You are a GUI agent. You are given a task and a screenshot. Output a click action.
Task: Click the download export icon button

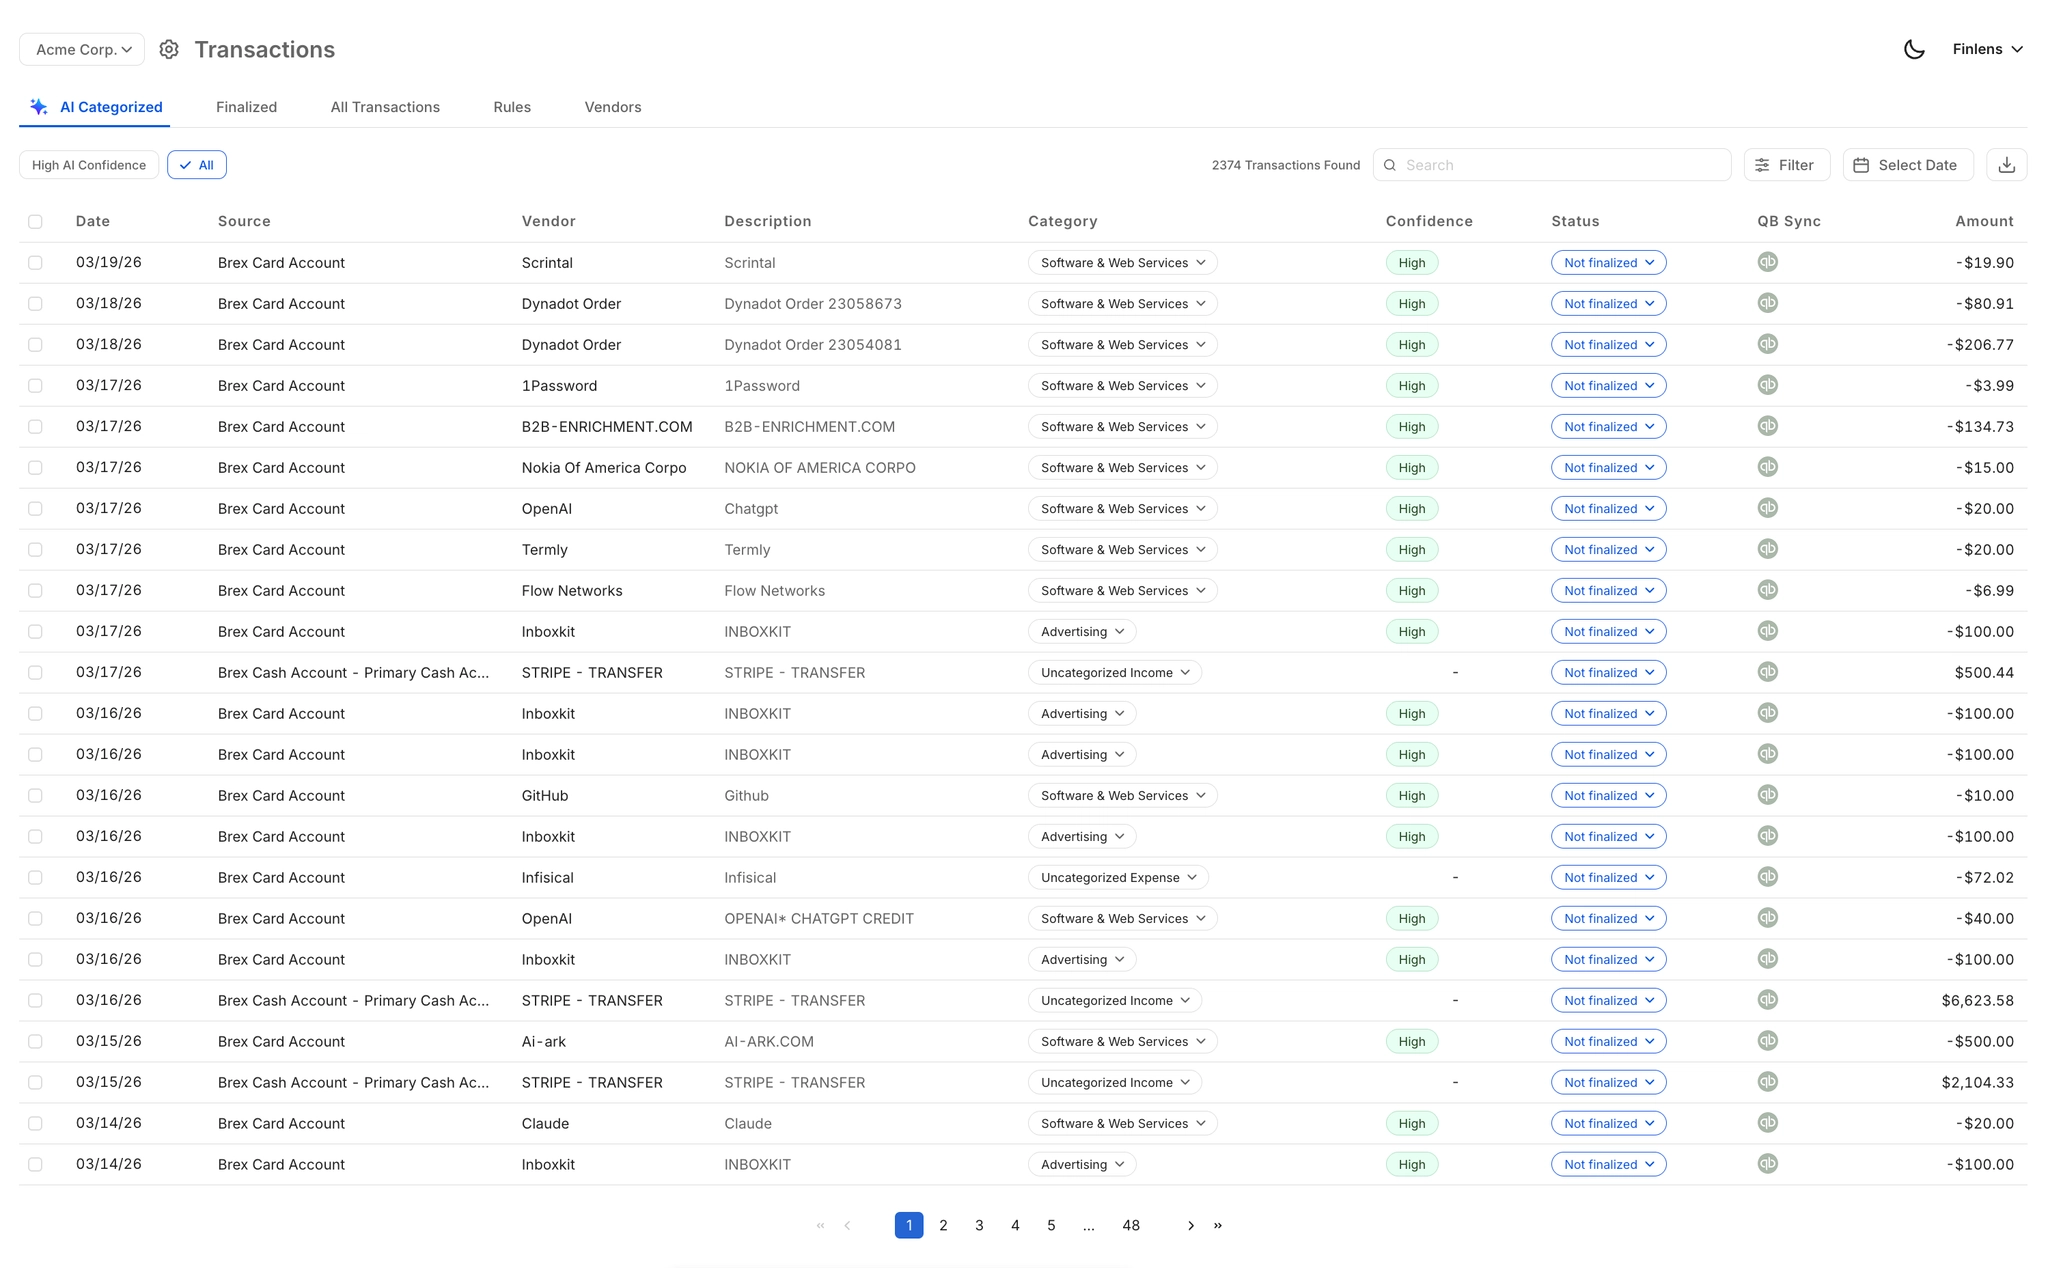click(x=2006, y=165)
